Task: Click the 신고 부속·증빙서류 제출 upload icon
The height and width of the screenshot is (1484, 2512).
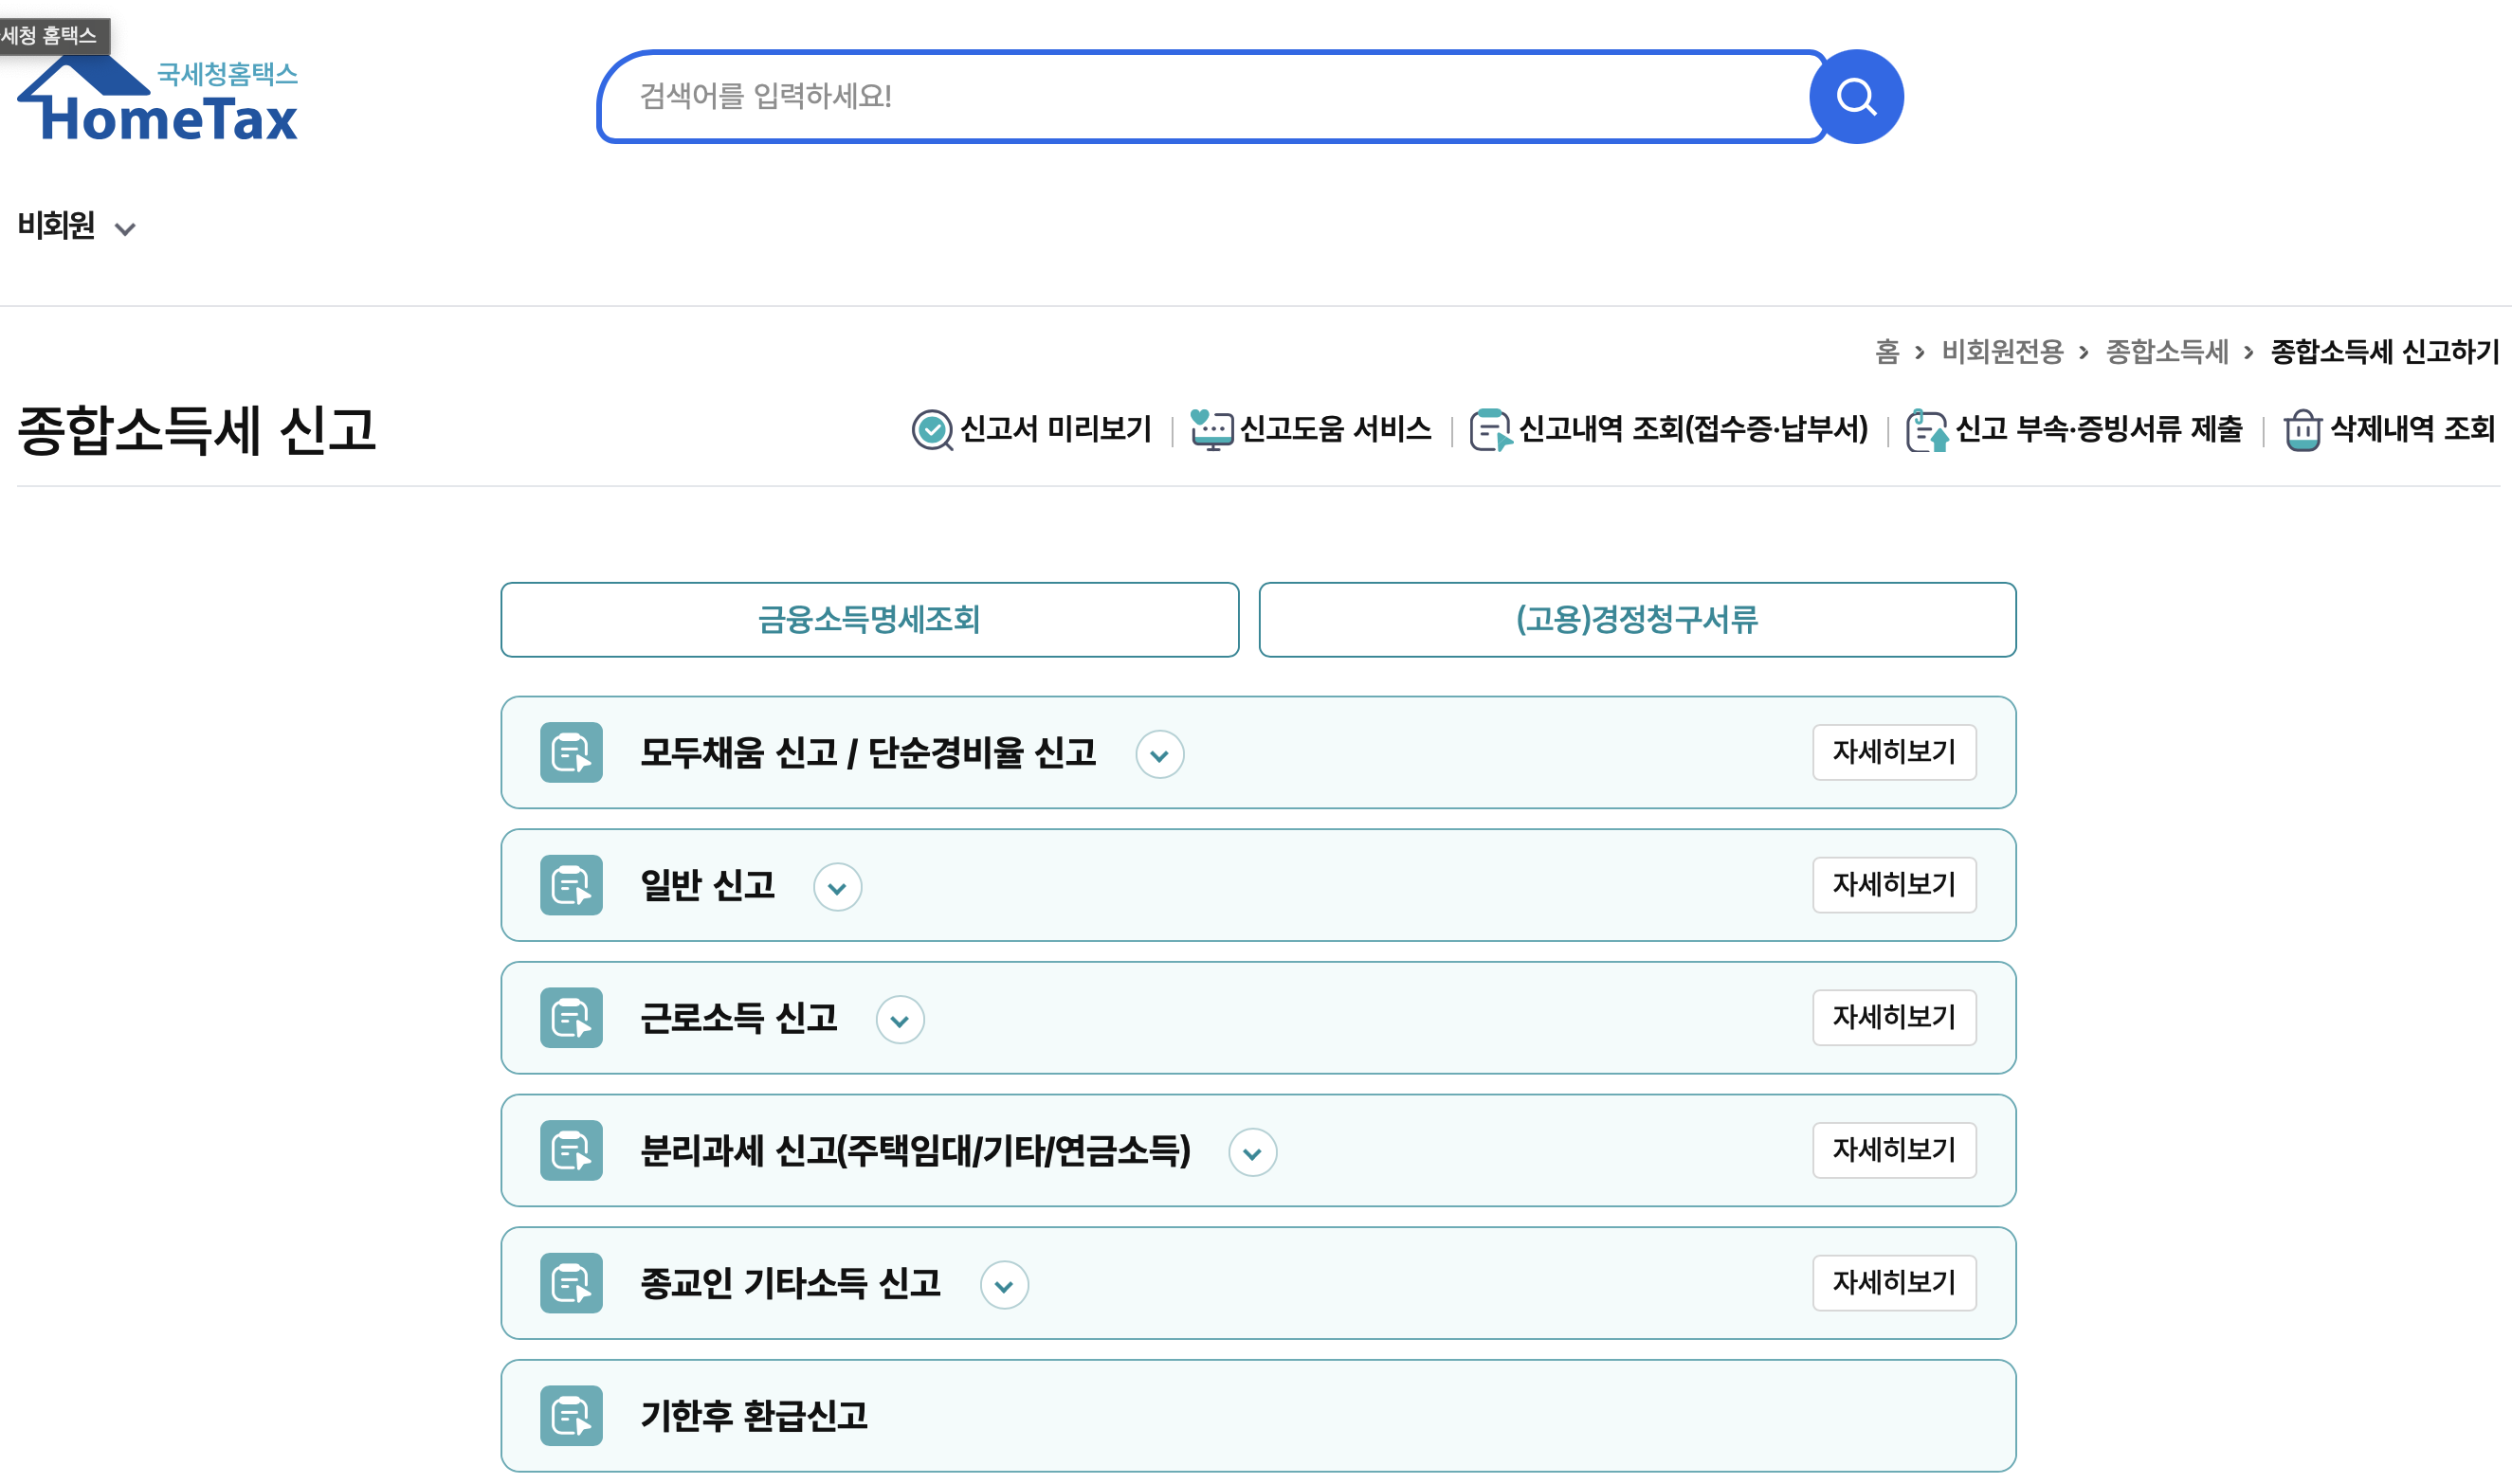Action: [x=1927, y=430]
